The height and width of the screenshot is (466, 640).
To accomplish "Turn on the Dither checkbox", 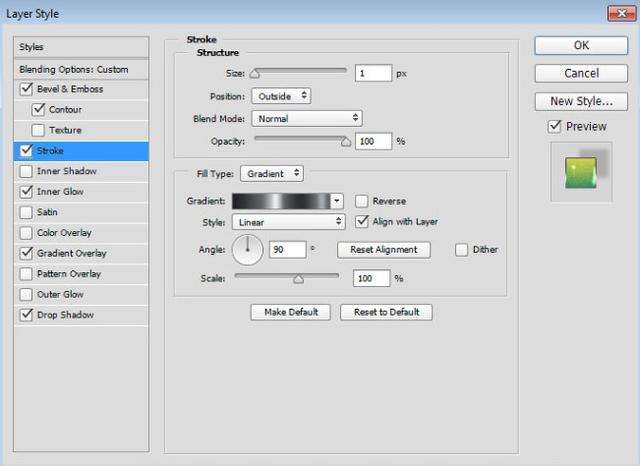I will pyautogui.click(x=462, y=249).
